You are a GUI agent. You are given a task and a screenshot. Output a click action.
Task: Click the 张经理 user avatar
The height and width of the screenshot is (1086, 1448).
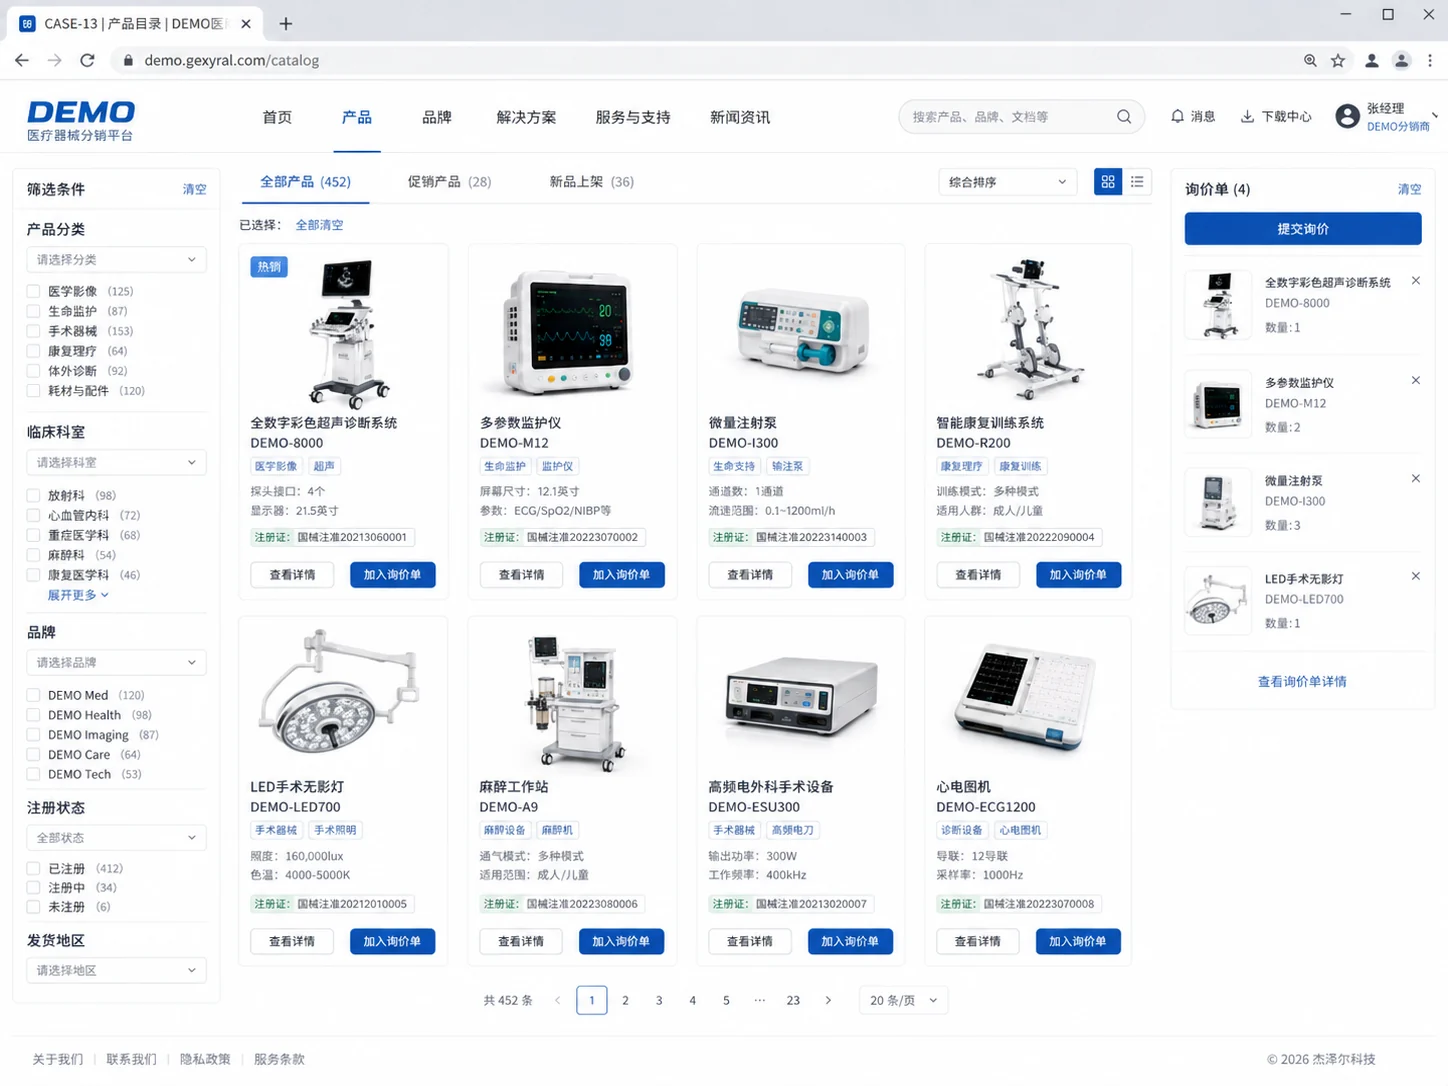[1347, 117]
